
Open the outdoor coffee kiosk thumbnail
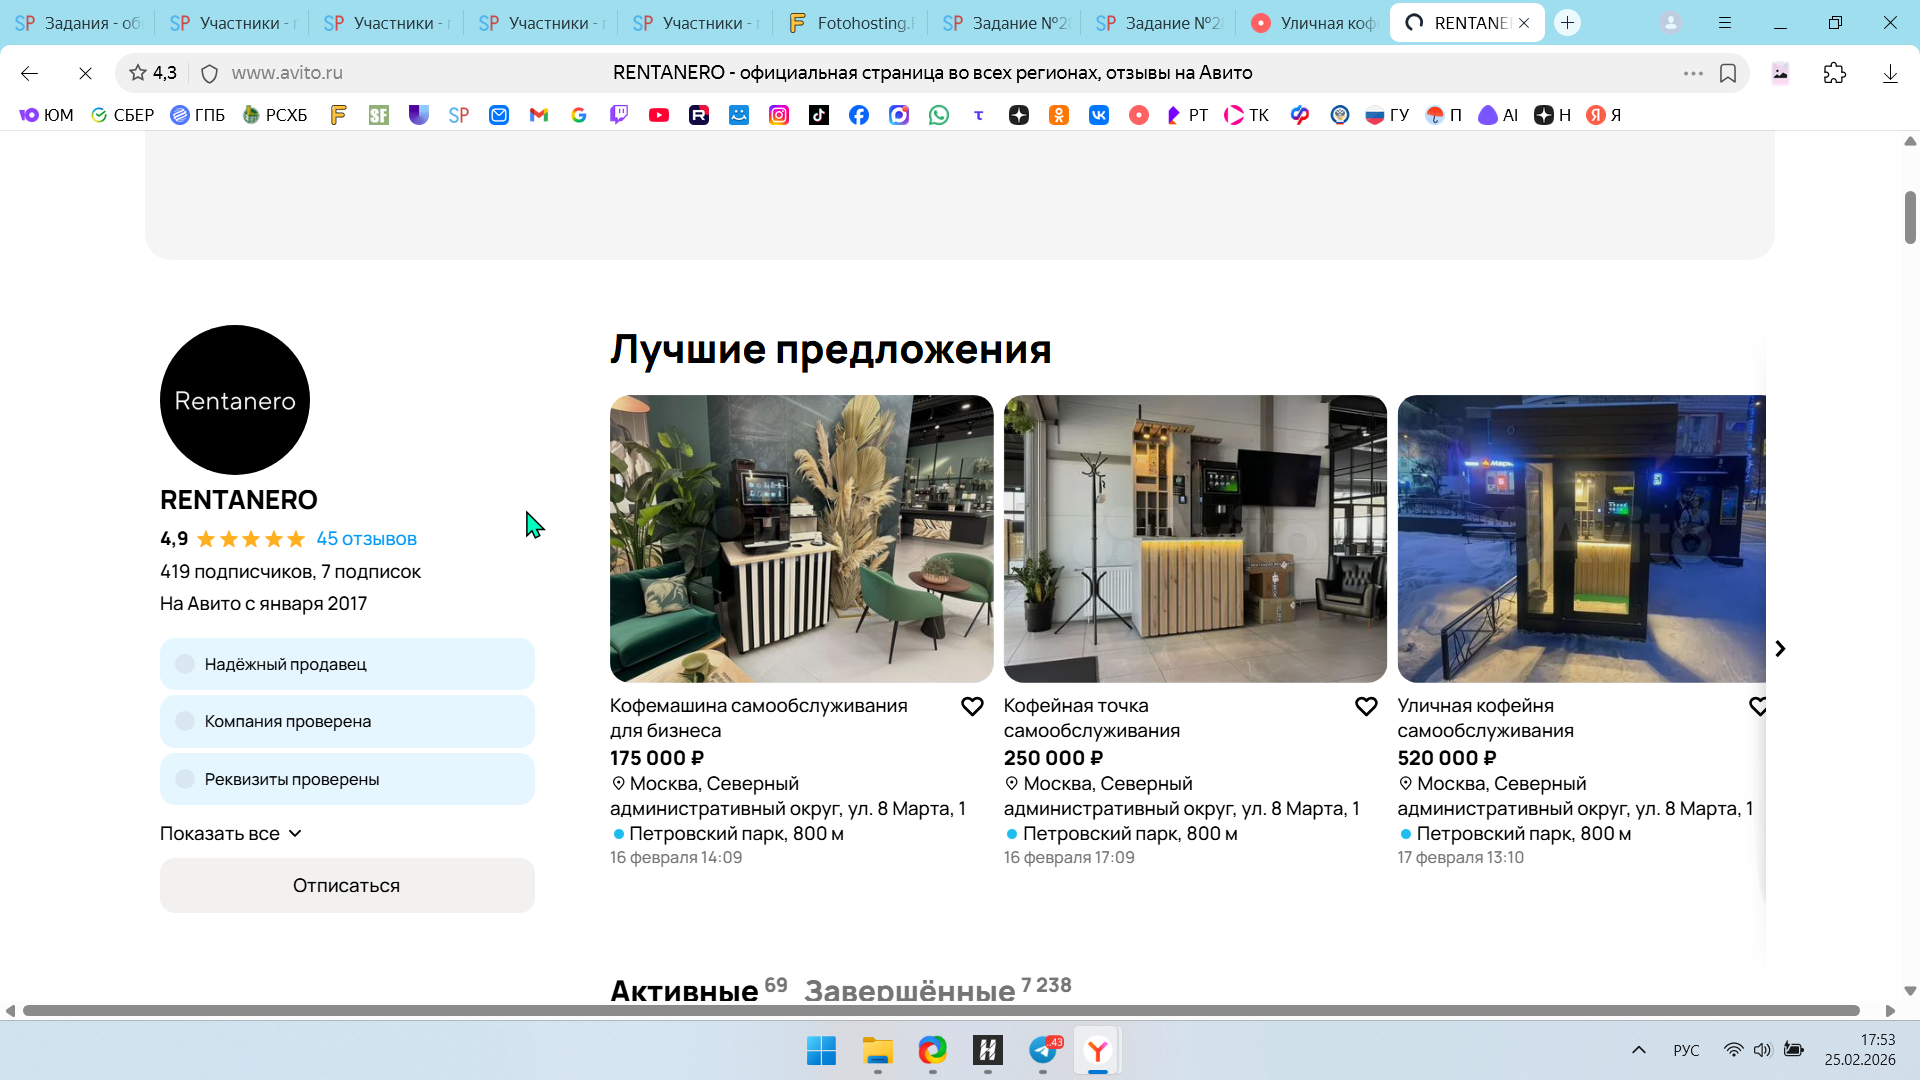pos(1580,539)
